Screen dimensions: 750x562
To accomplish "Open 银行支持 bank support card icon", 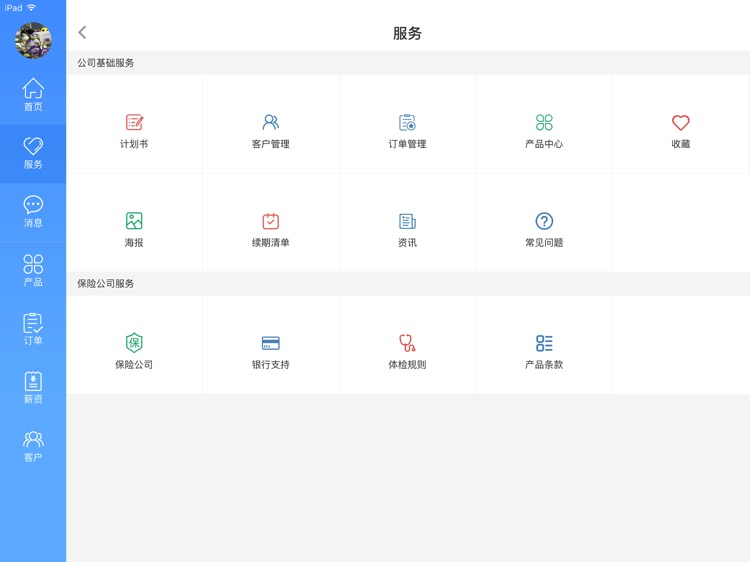I will point(271,343).
